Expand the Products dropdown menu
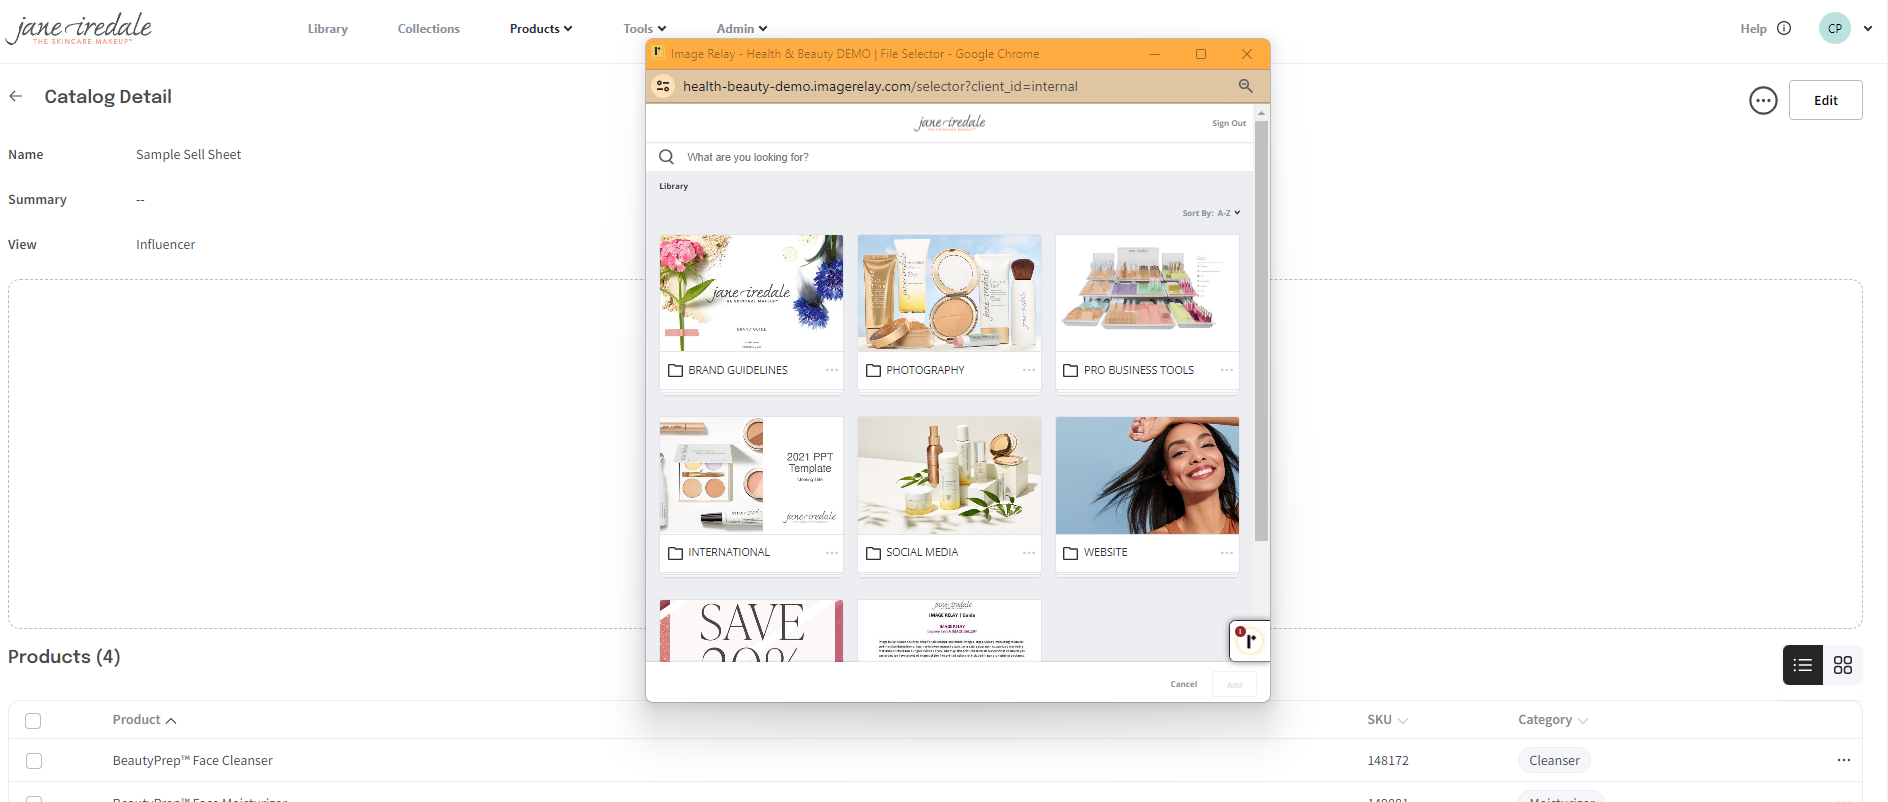Image resolution: width=1888 pixels, height=802 pixels. click(541, 28)
